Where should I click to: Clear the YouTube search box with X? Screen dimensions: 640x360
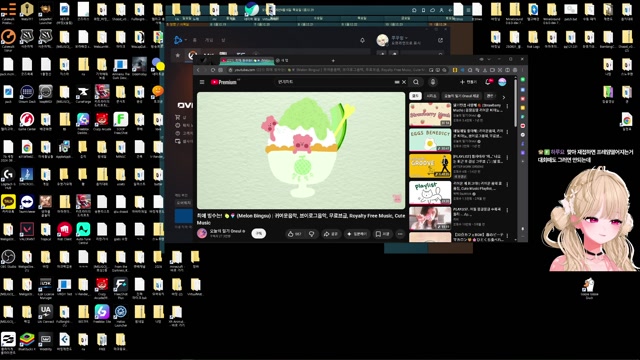404,82
